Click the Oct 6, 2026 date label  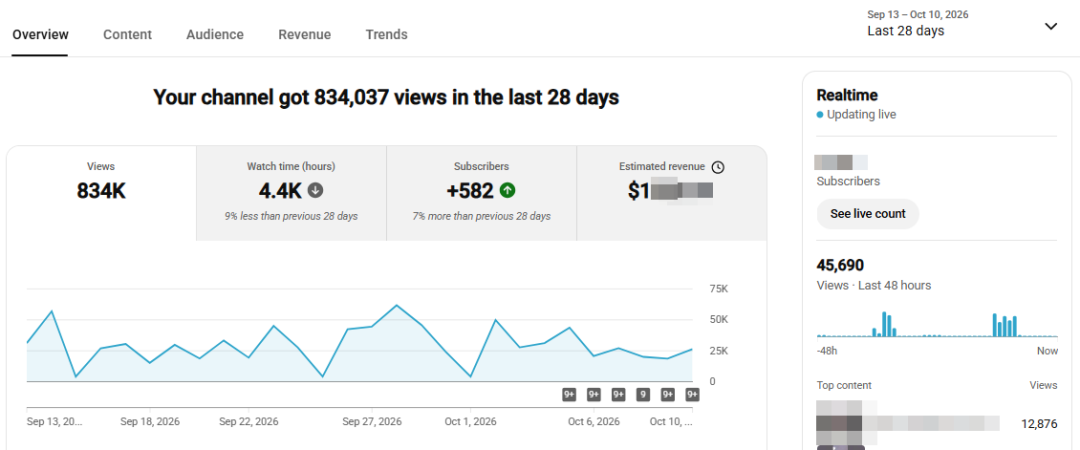coord(594,422)
